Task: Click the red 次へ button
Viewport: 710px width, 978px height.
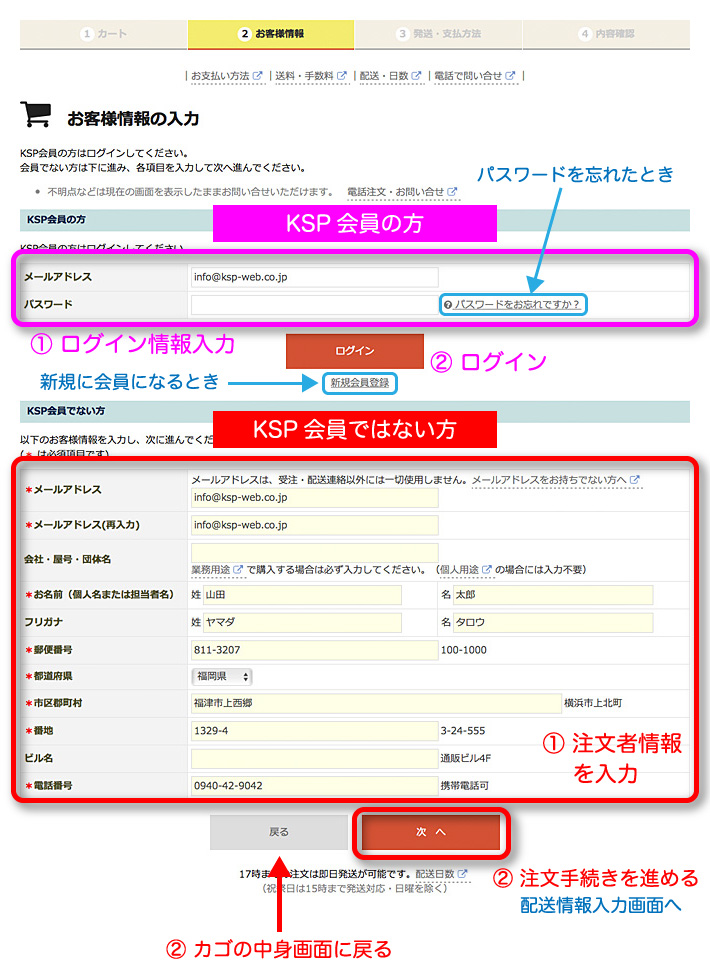Action: point(431,832)
